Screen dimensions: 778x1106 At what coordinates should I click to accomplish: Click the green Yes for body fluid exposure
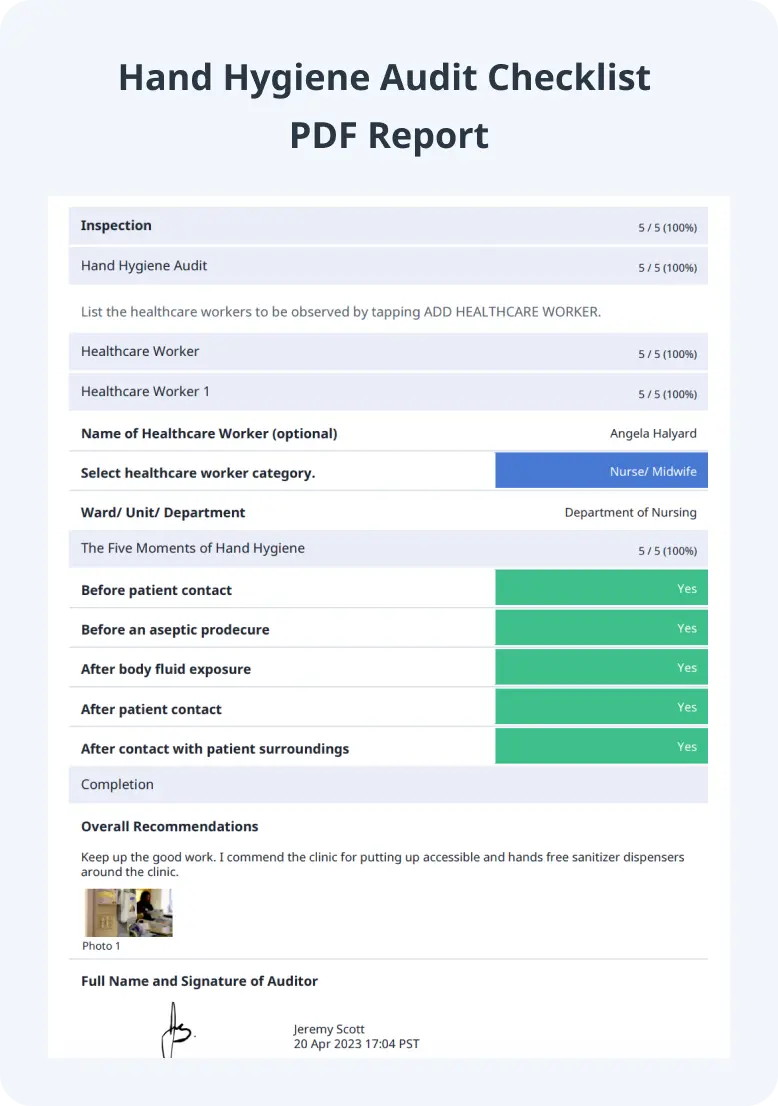(602, 667)
